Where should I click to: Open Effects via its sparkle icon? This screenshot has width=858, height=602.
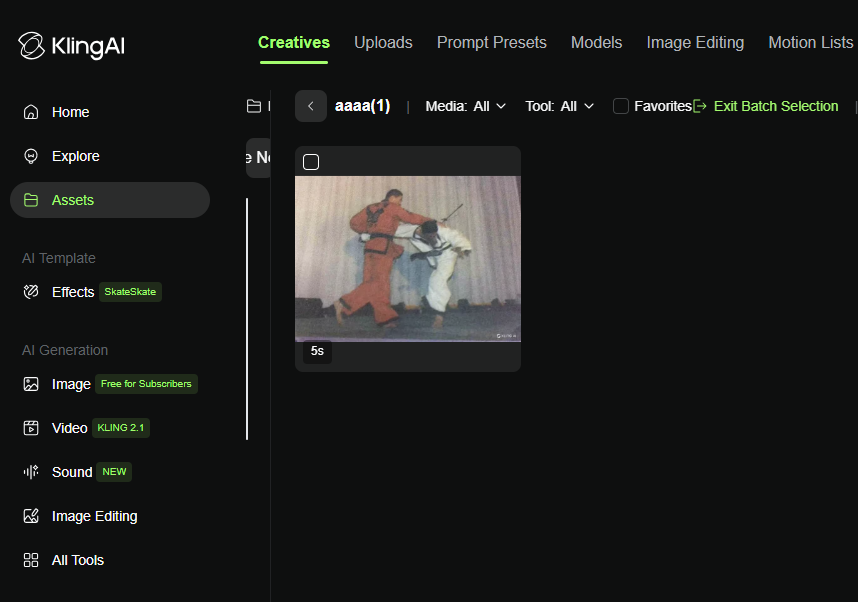tap(31, 292)
